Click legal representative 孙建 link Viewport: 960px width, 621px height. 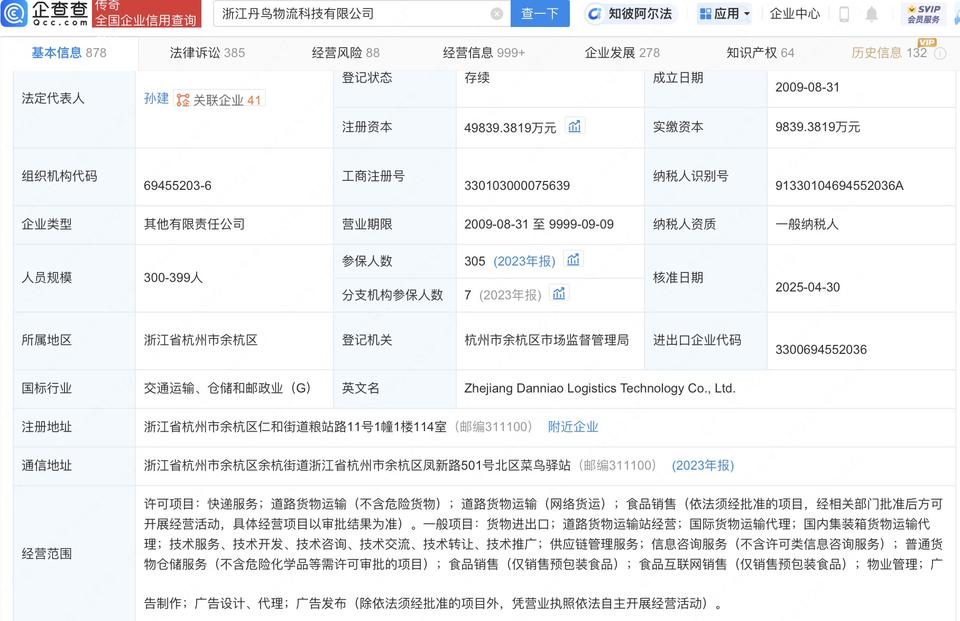[156, 99]
